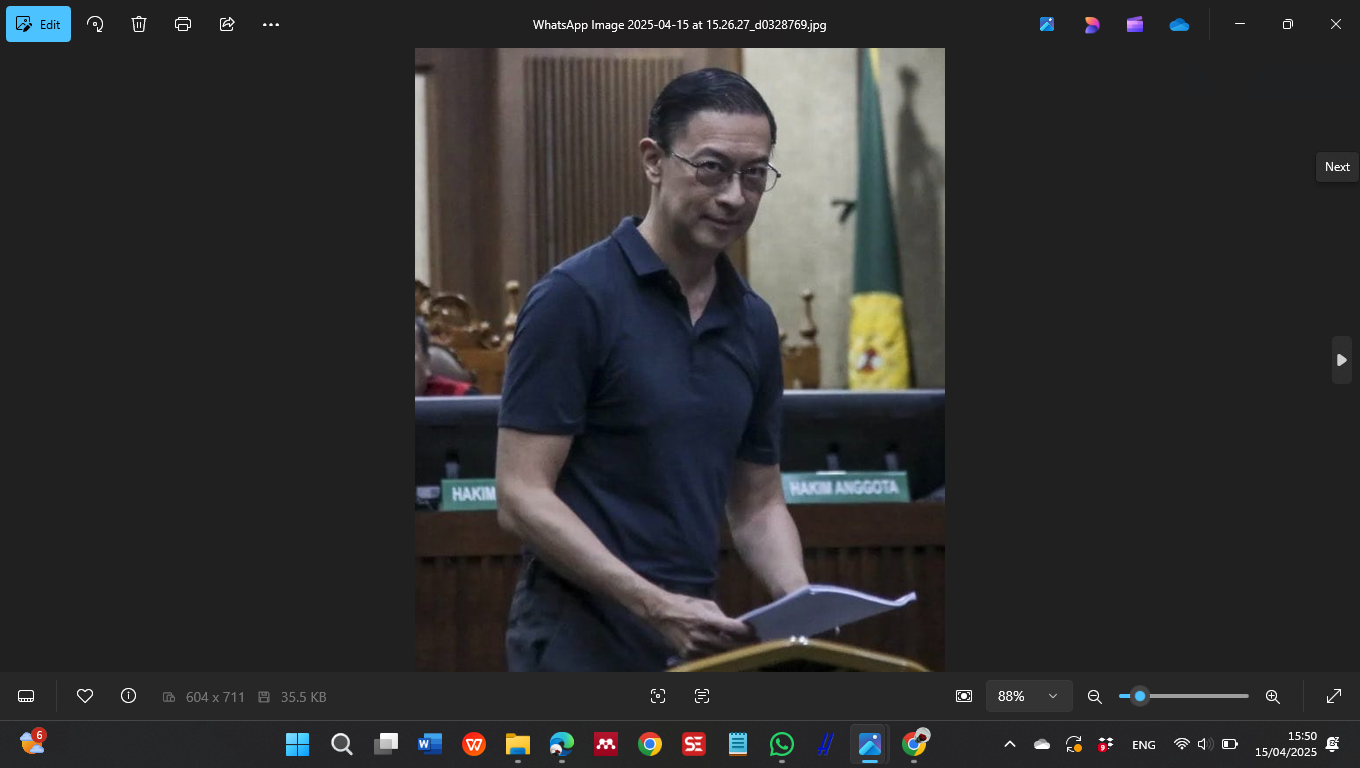
Task: Open Notepad from the taskbar
Action: [x=738, y=744]
